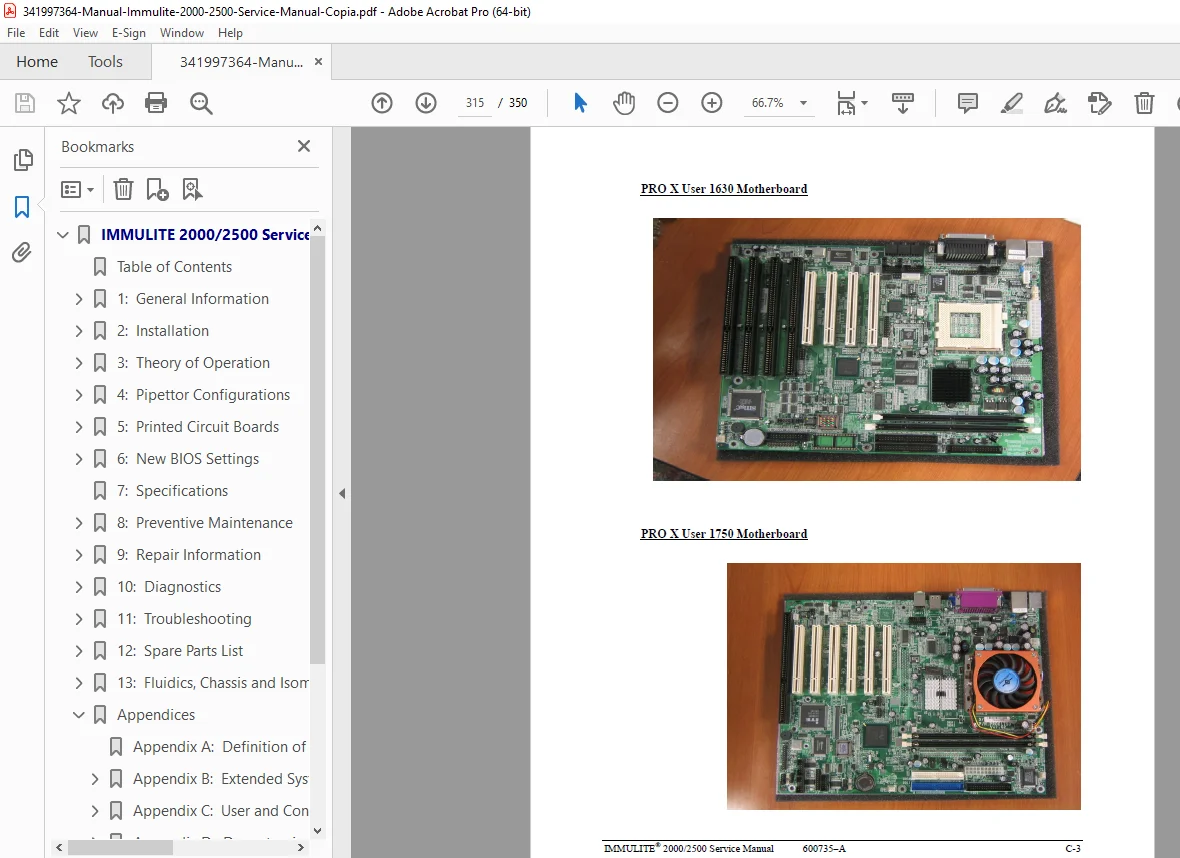Expand 3: Theory of Operation
1180x858 pixels.
(79, 363)
